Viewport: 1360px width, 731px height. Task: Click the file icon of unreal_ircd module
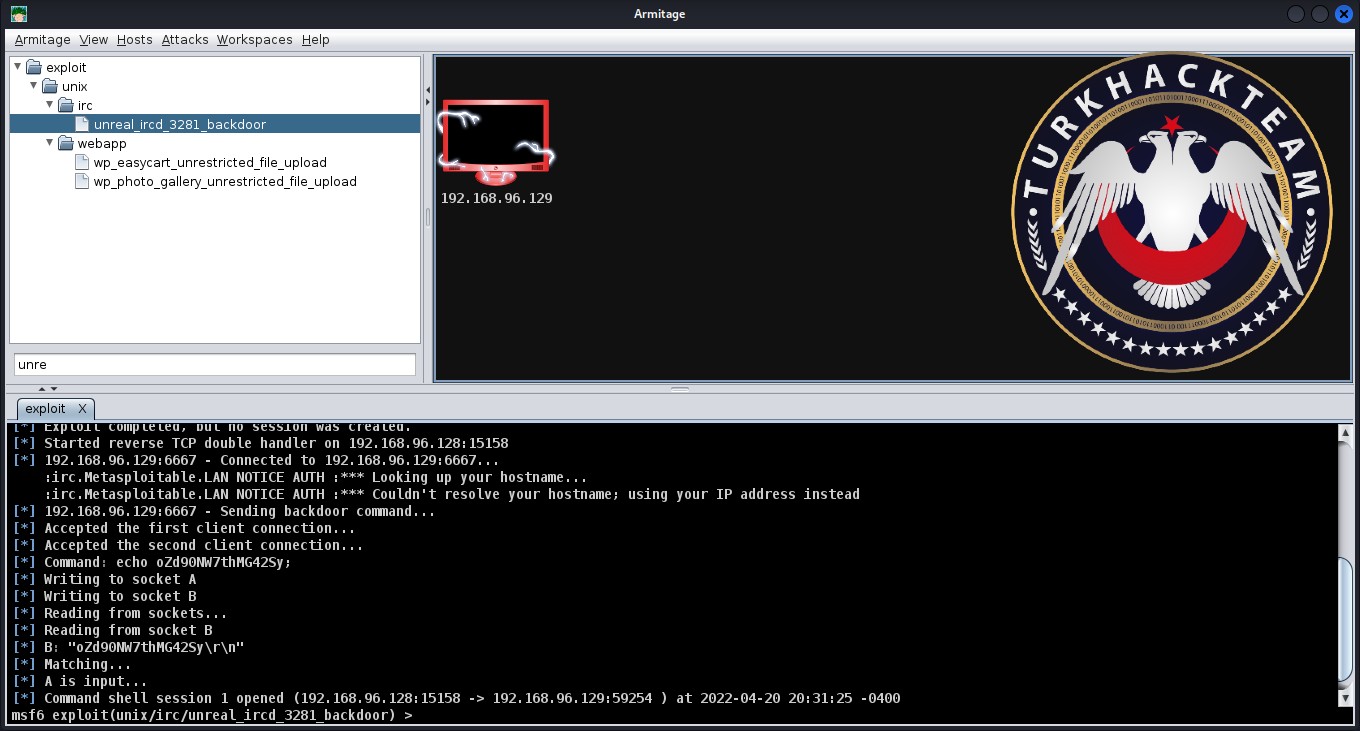[83, 124]
